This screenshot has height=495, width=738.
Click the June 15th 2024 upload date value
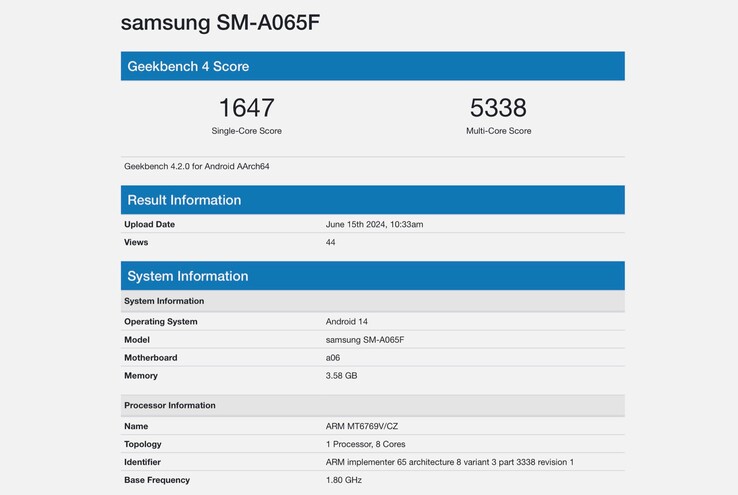pos(374,224)
